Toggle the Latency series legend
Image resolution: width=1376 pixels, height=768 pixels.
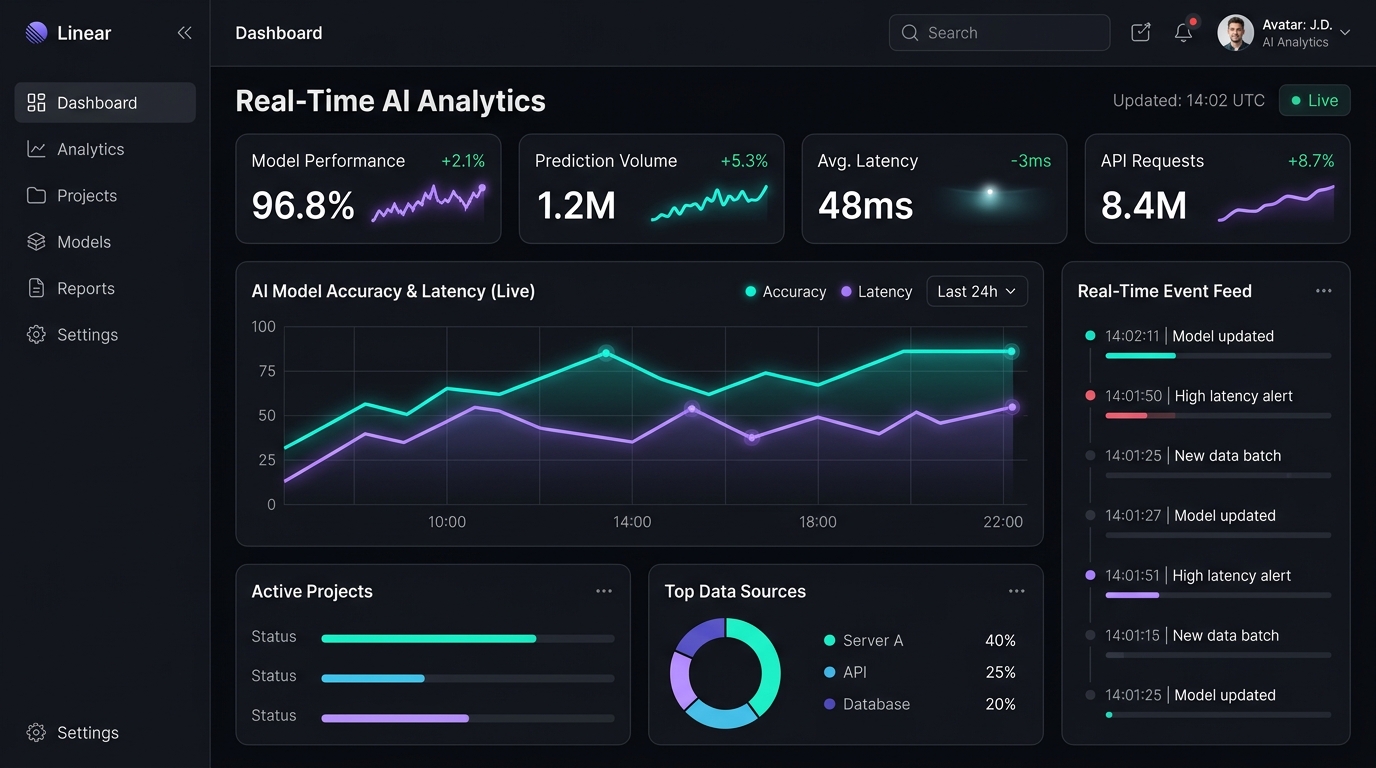tap(876, 292)
